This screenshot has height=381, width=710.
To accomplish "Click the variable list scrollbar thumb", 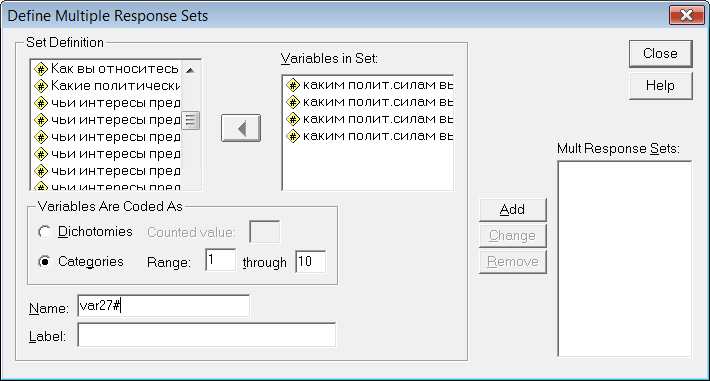I will tap(191, 121).
